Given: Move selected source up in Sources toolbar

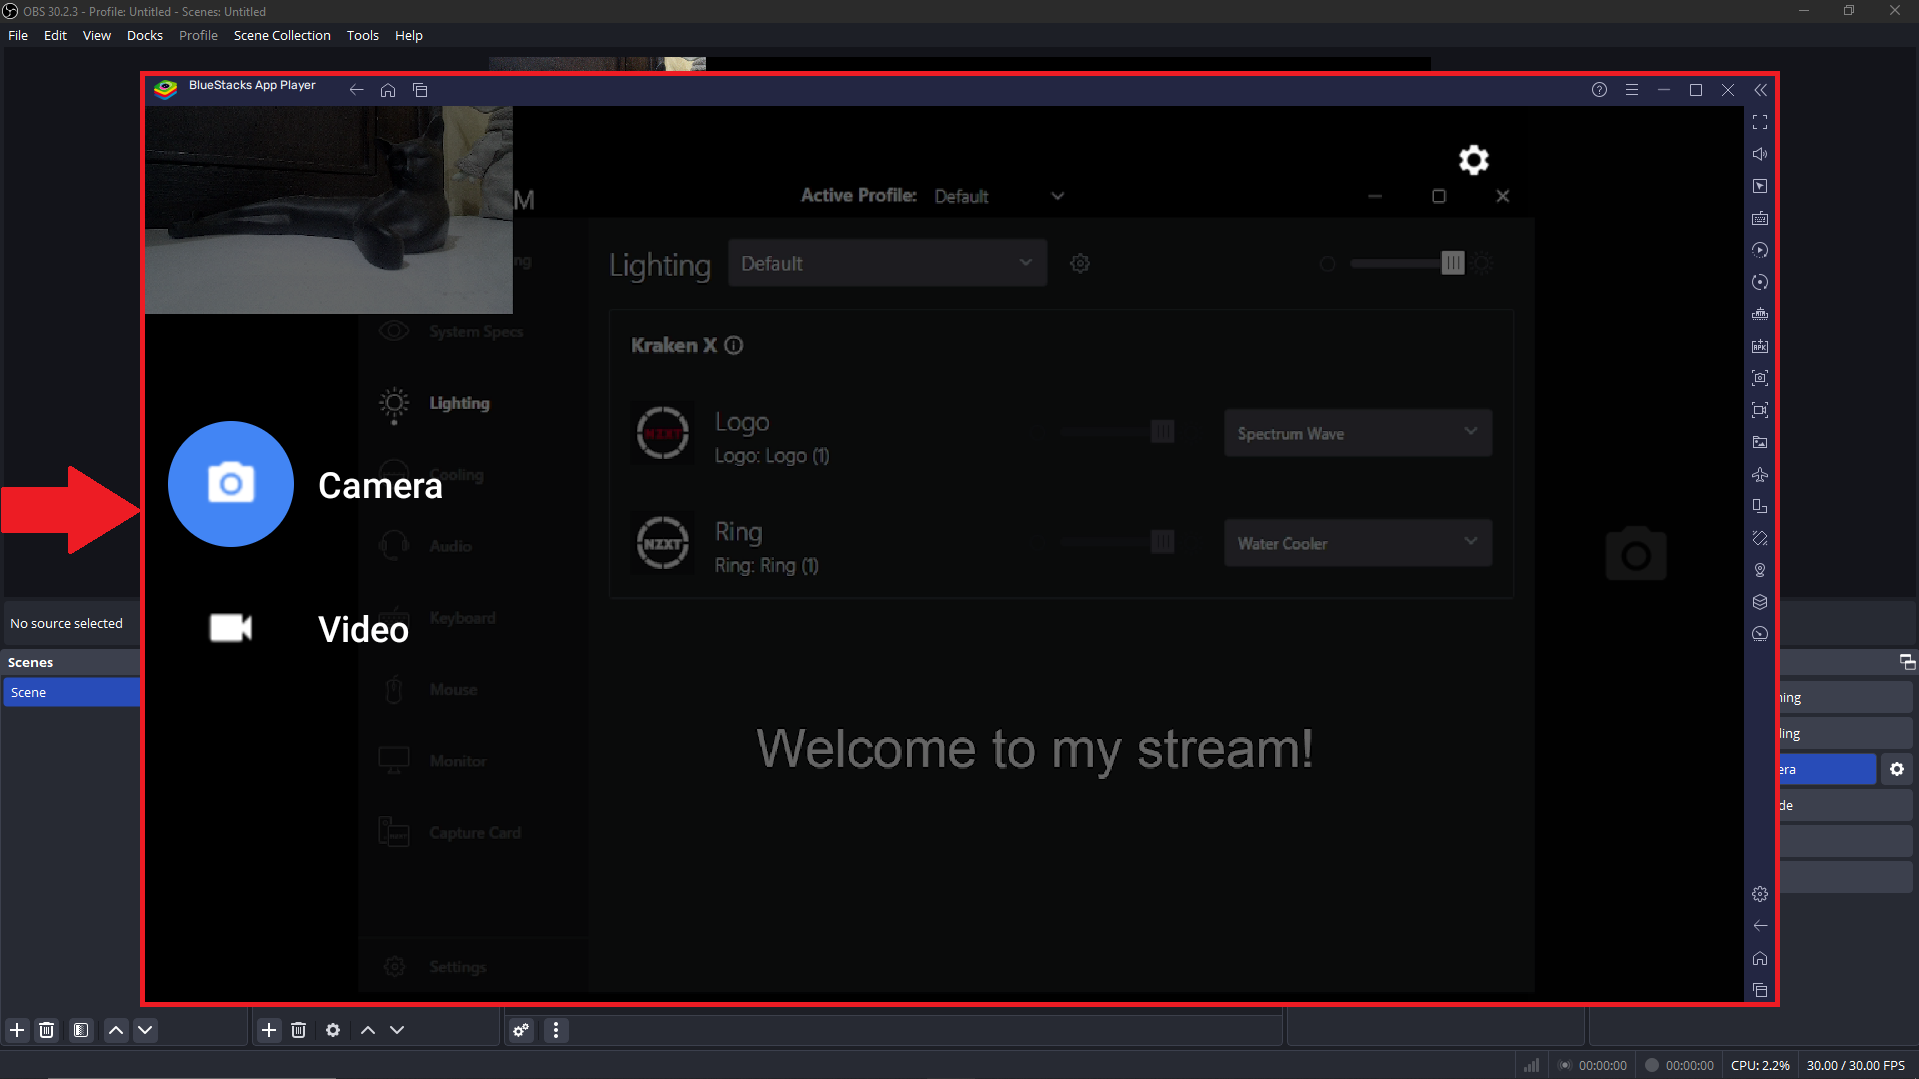Looking at the screenshot, I should [368, 1030].
